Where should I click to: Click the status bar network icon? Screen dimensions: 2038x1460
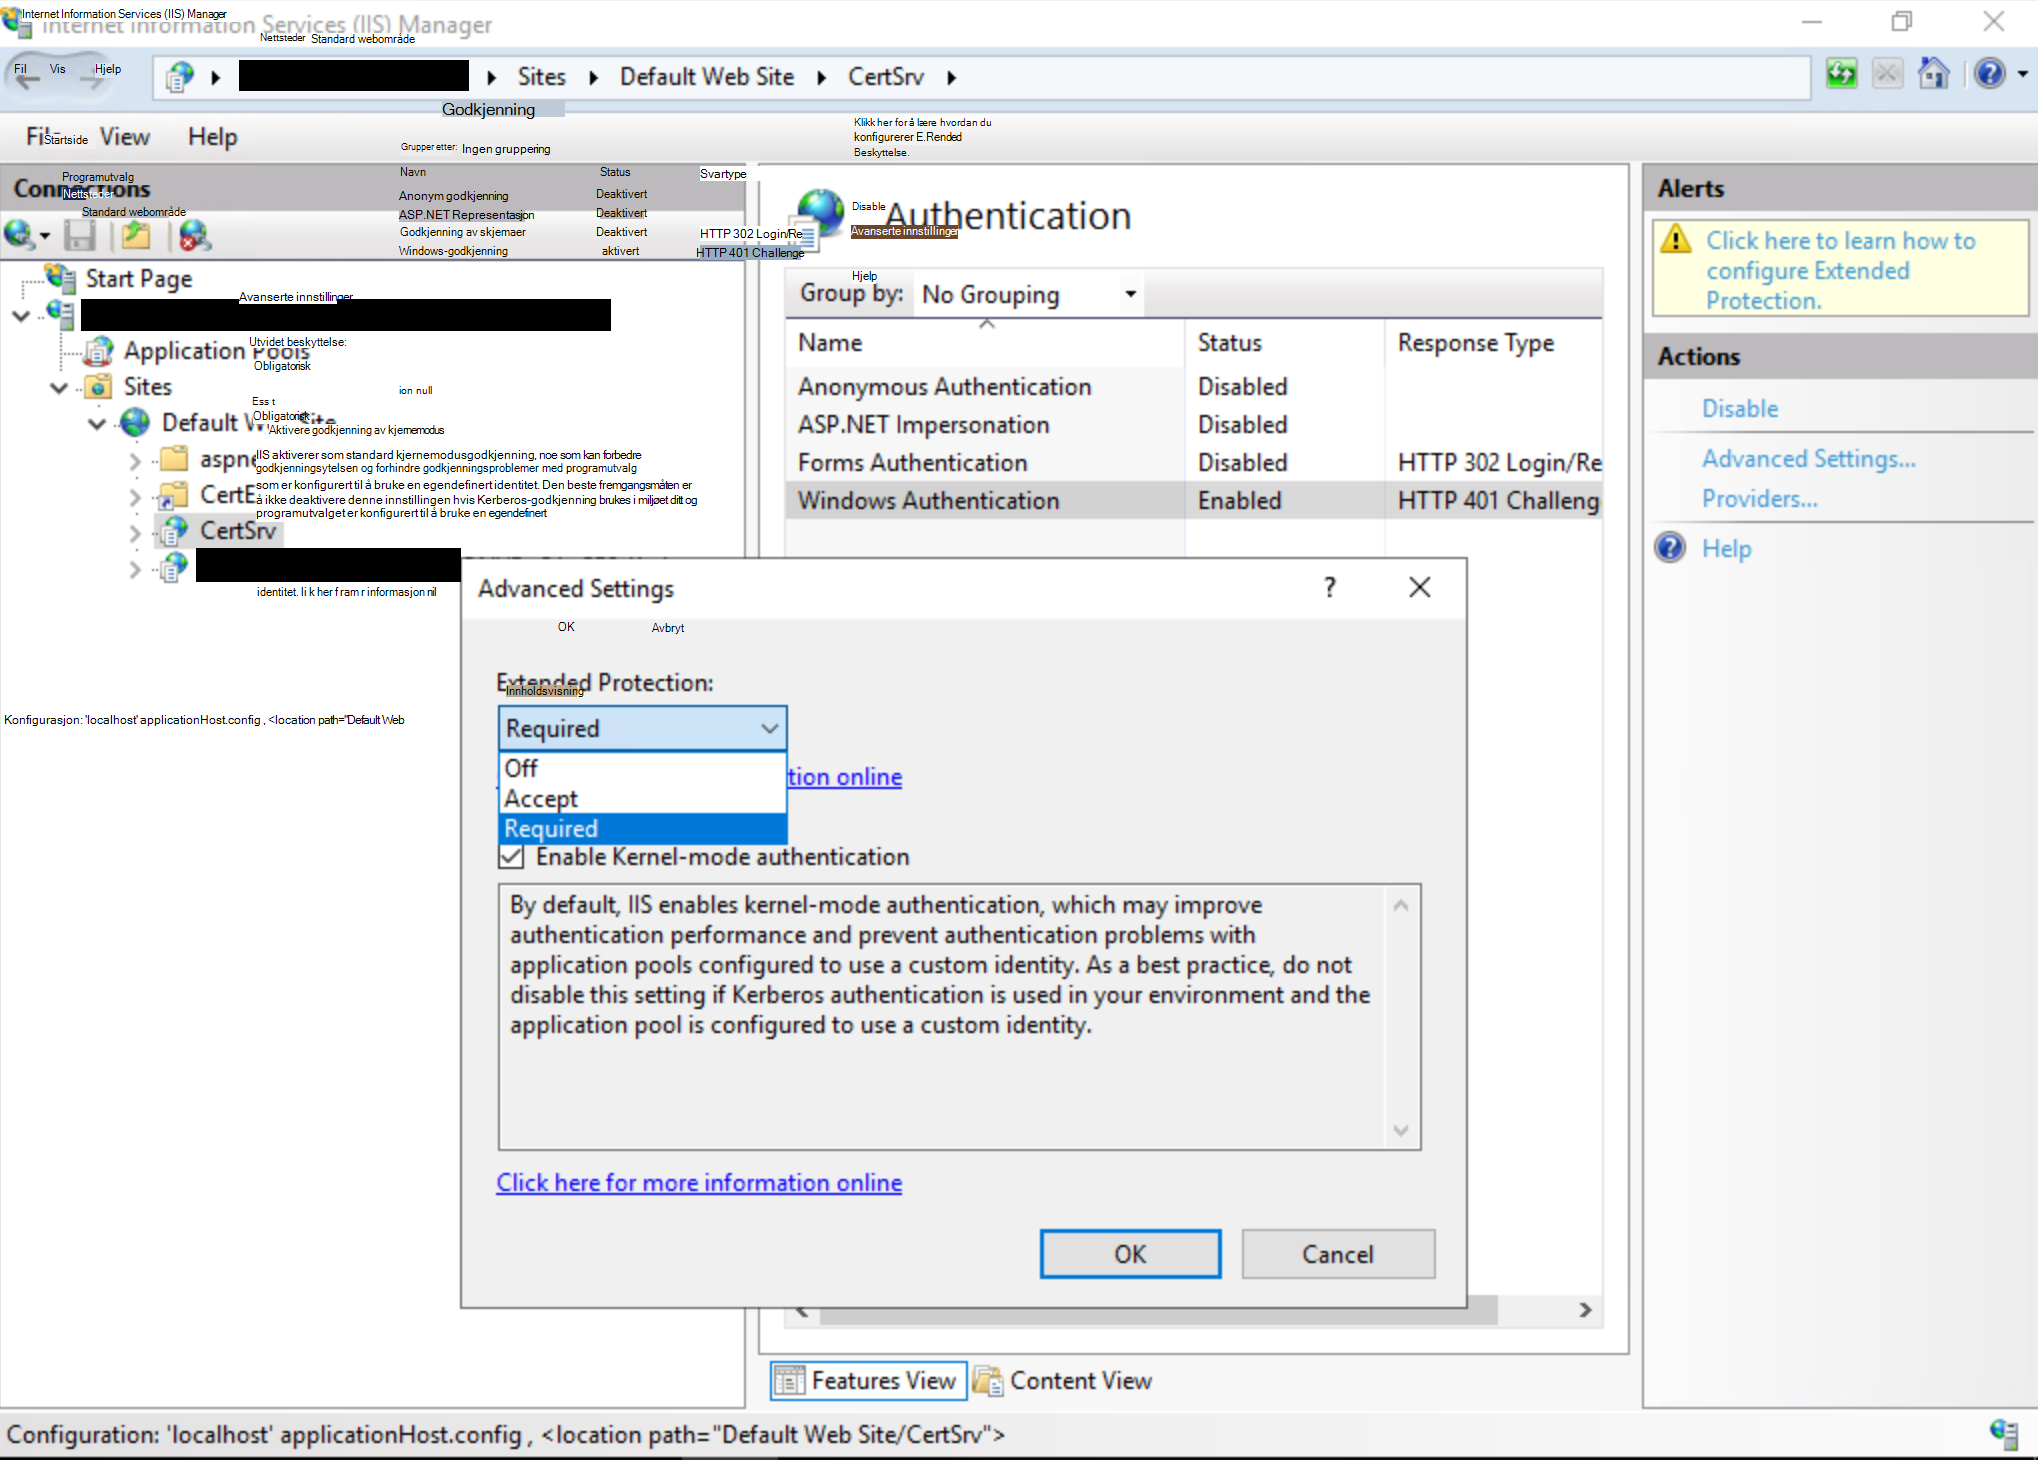(x=2004, y=1434)
